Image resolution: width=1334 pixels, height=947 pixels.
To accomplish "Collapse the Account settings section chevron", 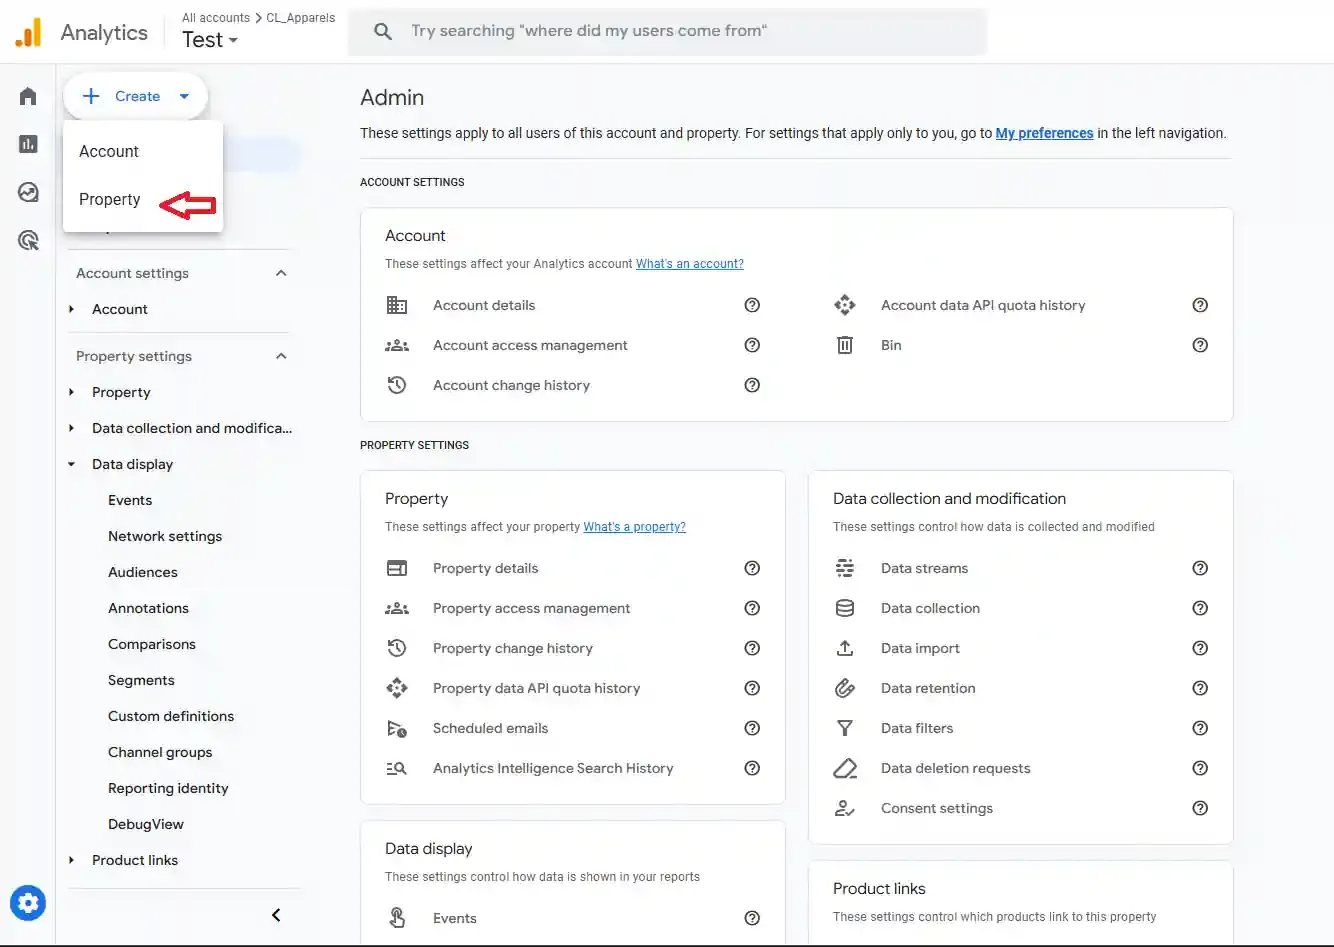I will 281,273.
